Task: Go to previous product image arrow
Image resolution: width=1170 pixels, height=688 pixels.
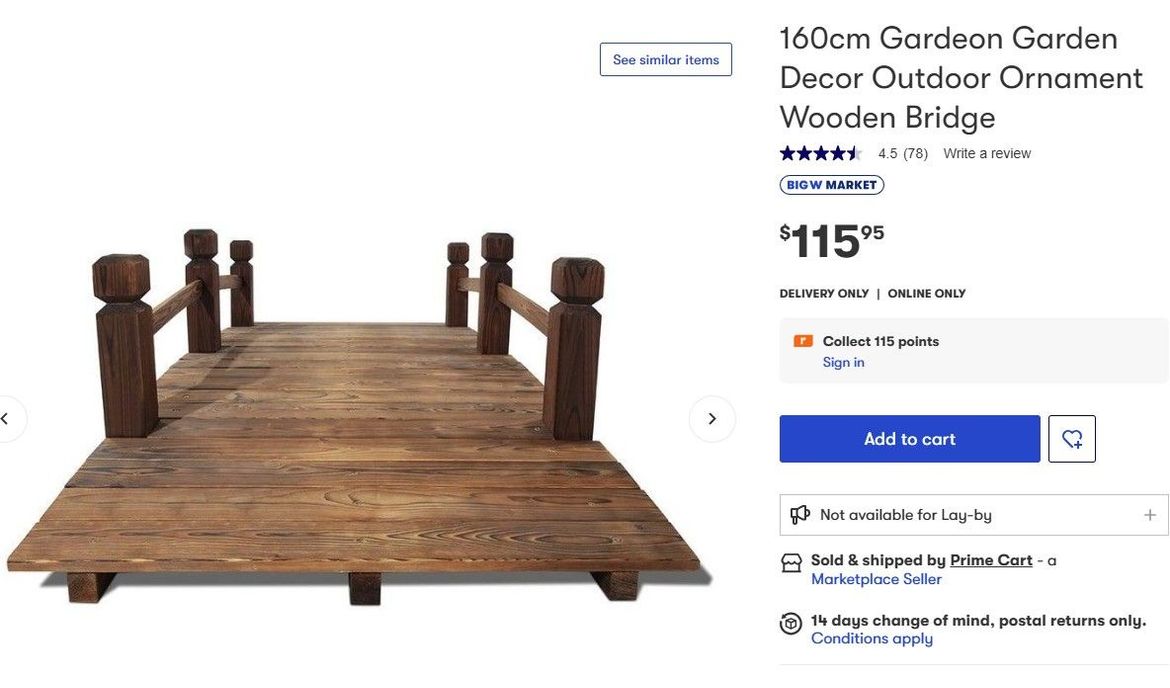Action: coord(6,419)
